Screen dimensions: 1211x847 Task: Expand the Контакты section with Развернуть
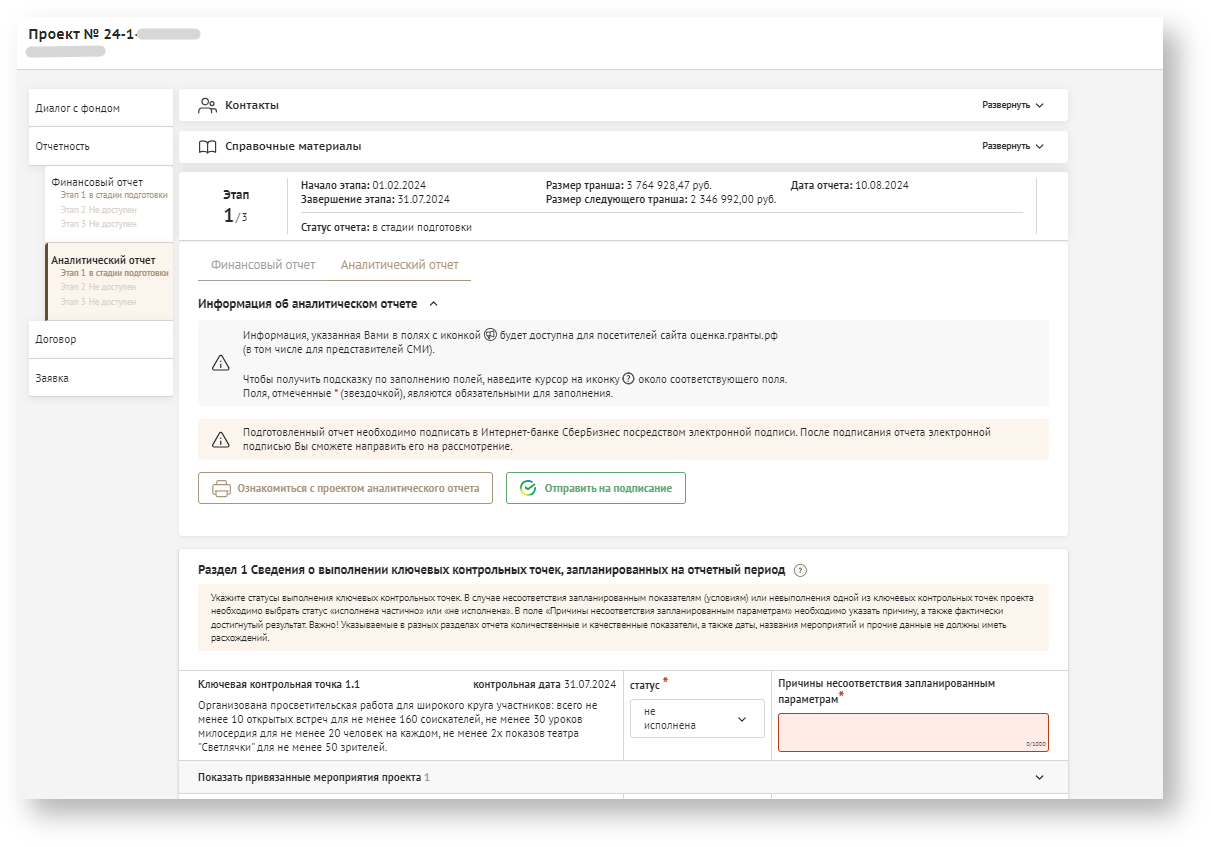point(1012,105)
